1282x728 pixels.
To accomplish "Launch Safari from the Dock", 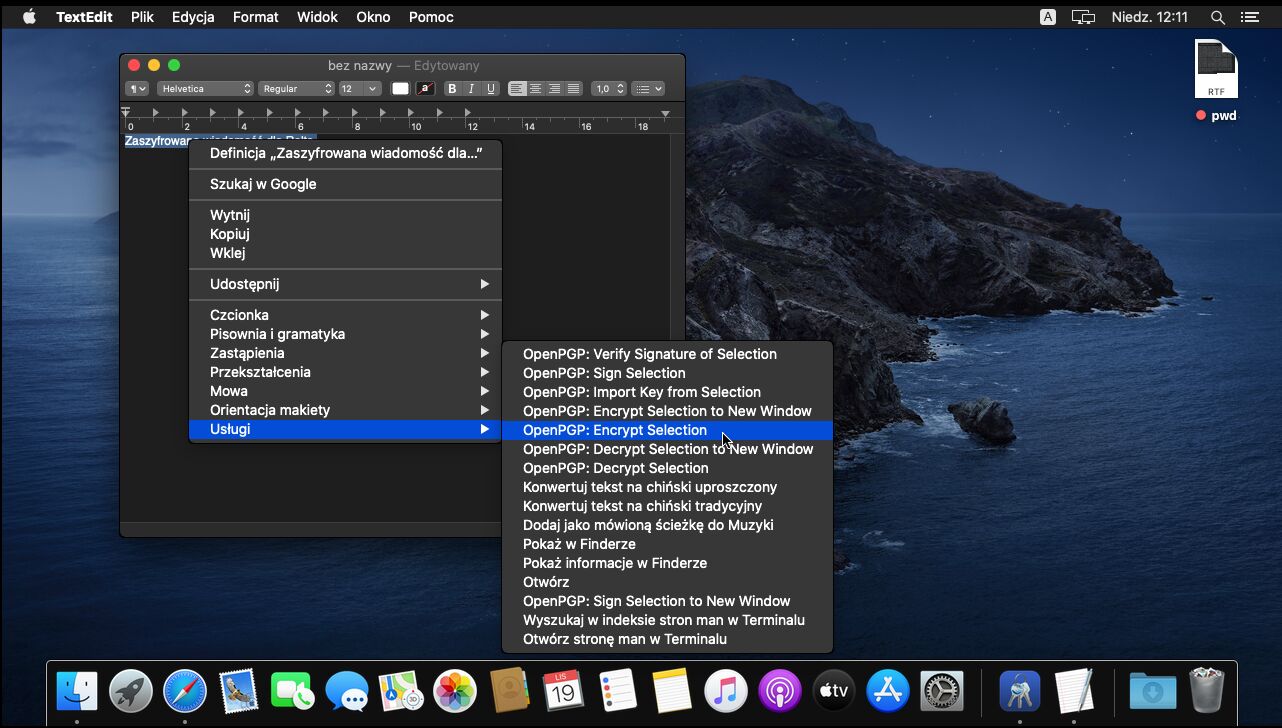I will (x=185, y=691).
